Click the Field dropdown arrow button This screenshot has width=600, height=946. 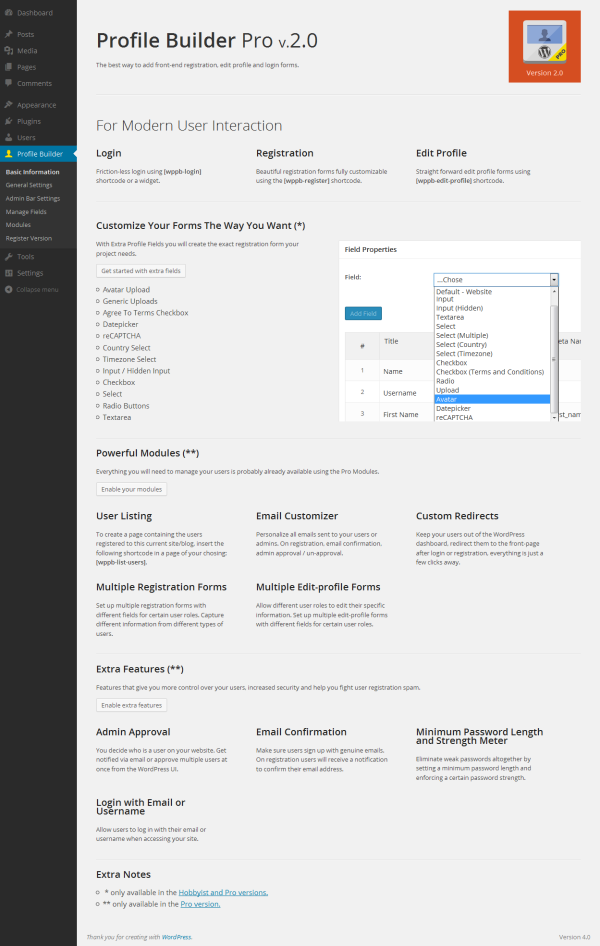click(554, 280)
